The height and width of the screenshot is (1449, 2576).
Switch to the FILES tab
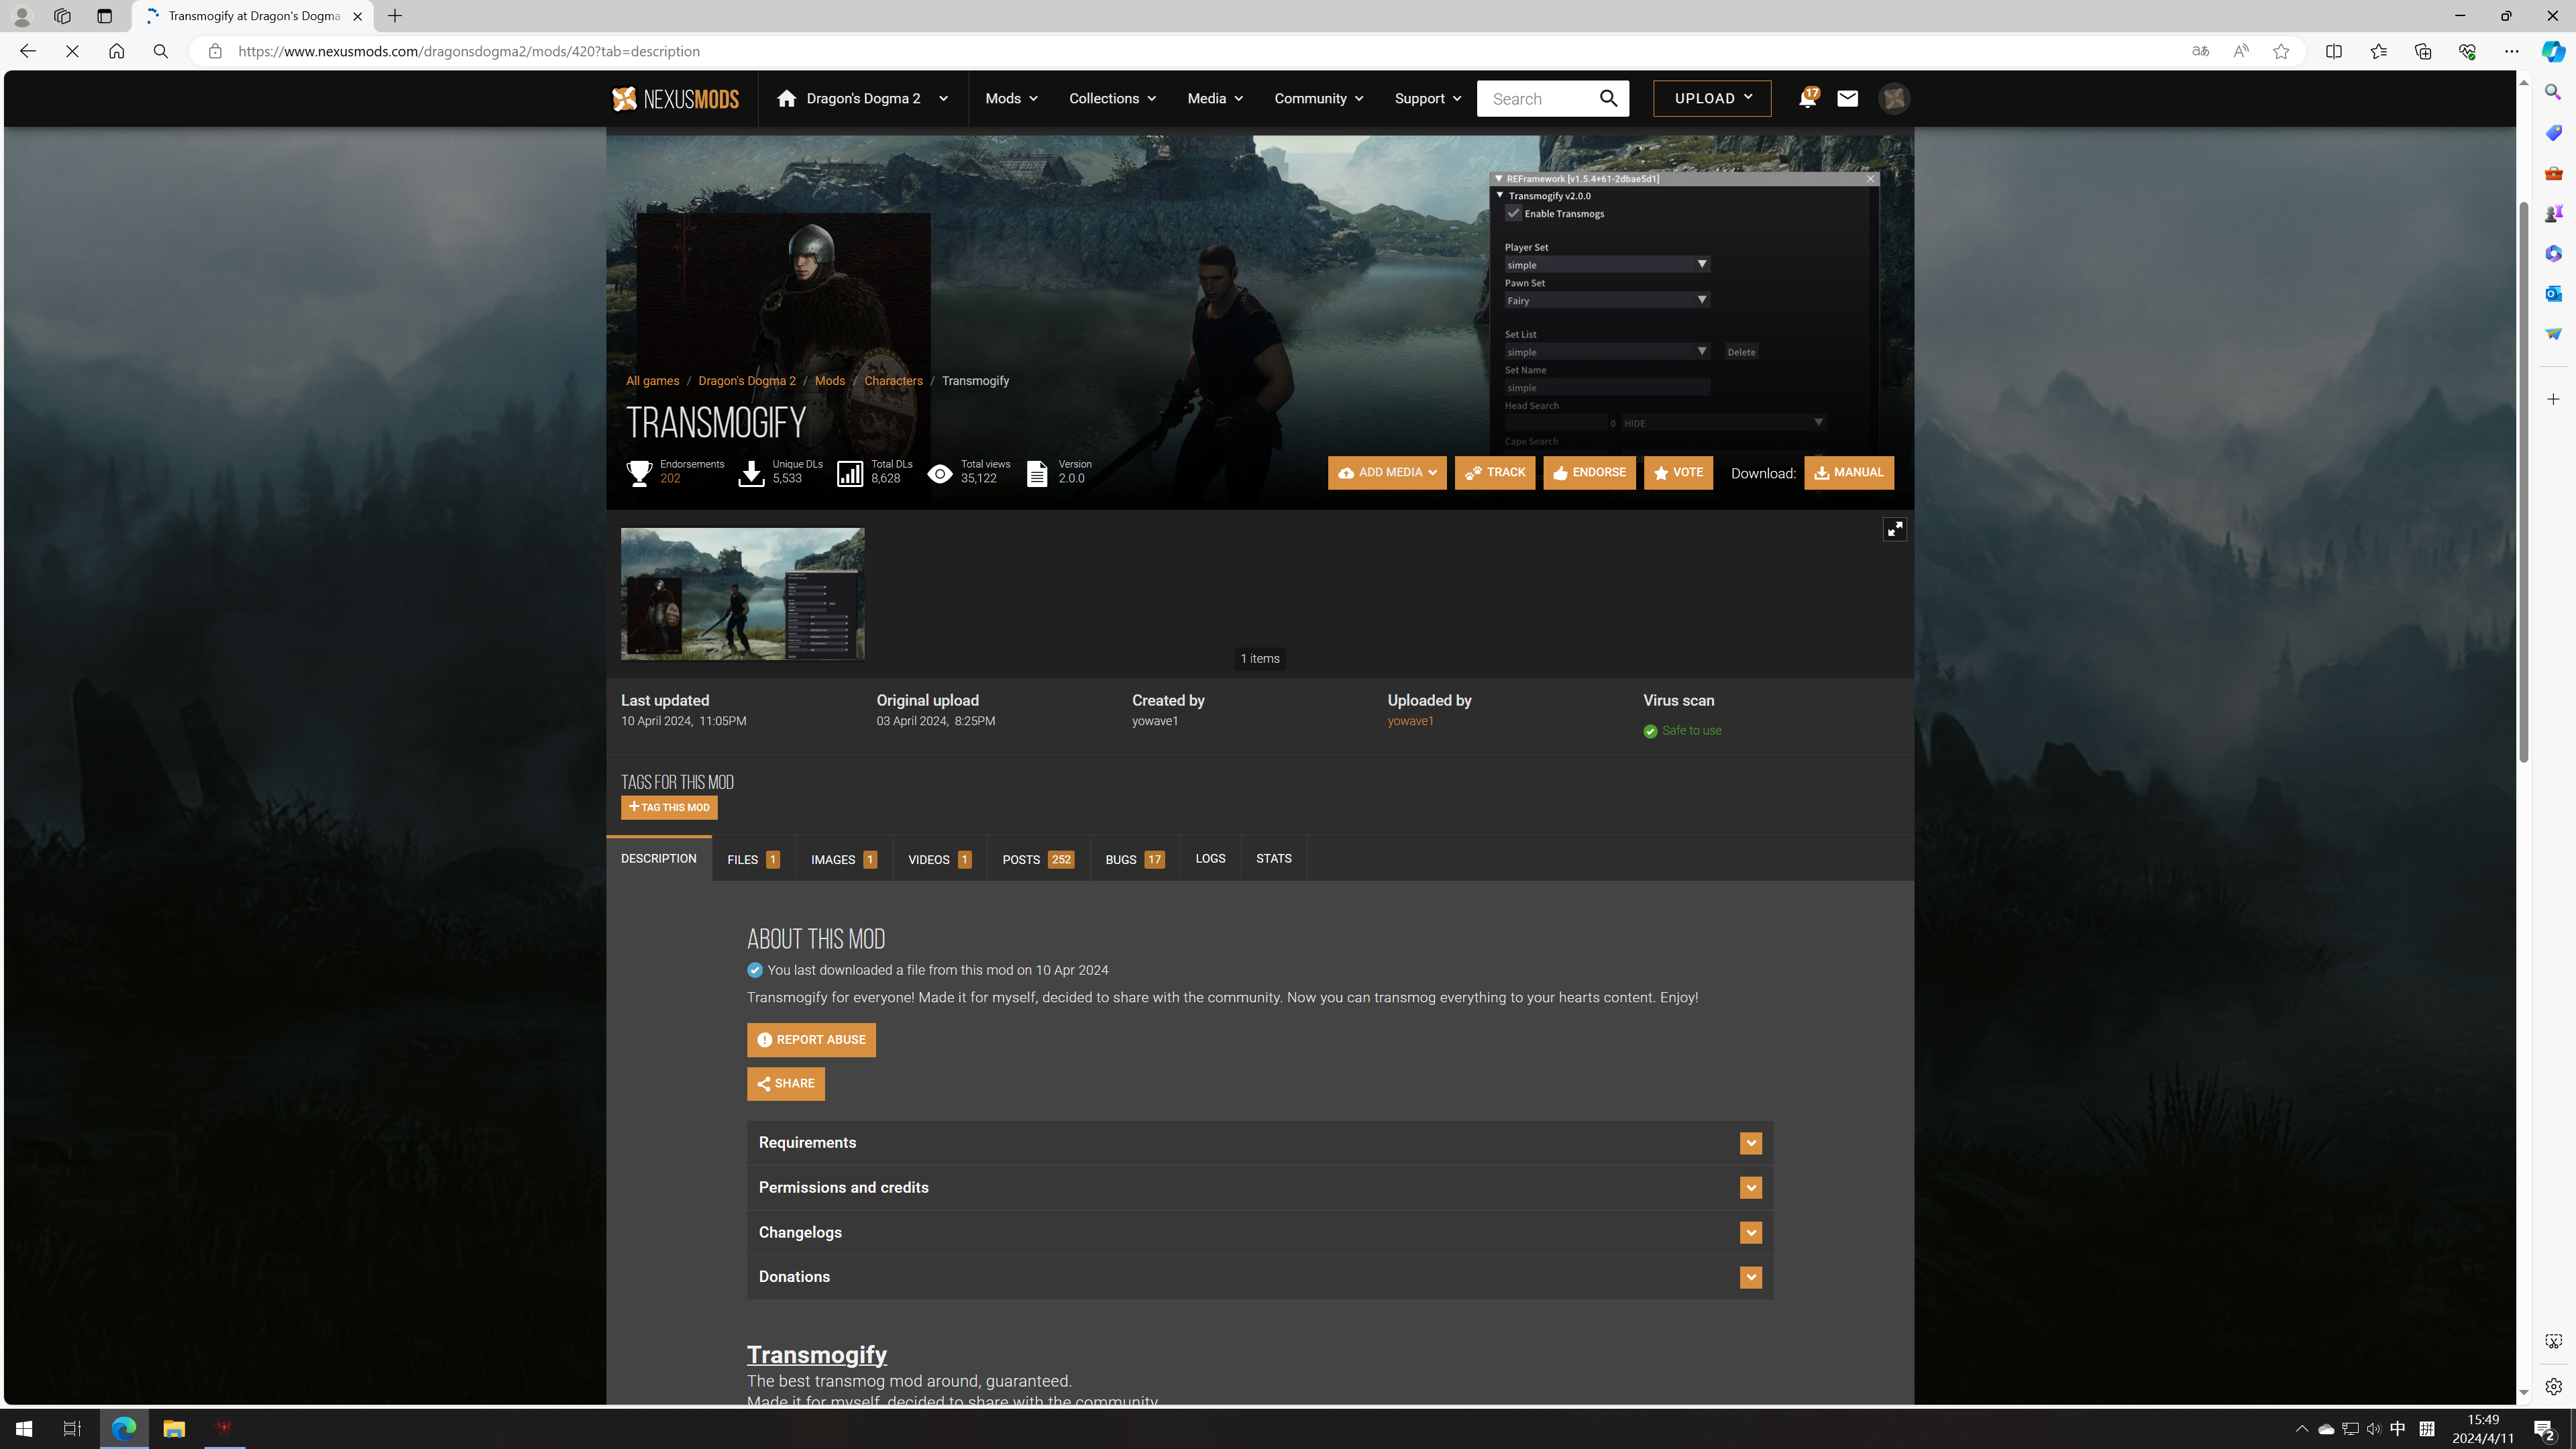tap(753, 859)
